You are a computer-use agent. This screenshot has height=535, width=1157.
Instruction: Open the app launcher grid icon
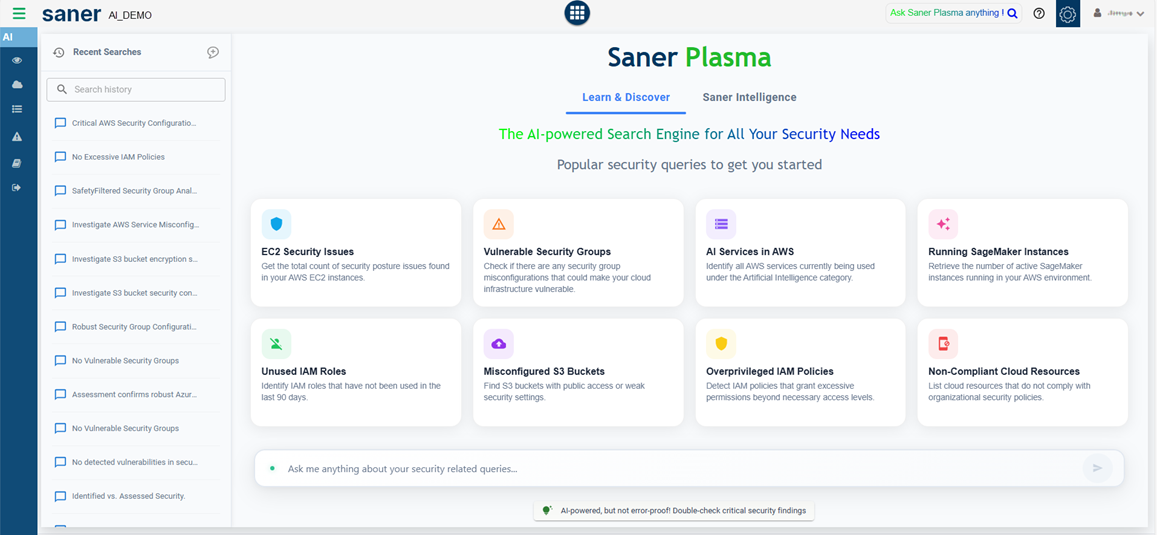(577, 13)
